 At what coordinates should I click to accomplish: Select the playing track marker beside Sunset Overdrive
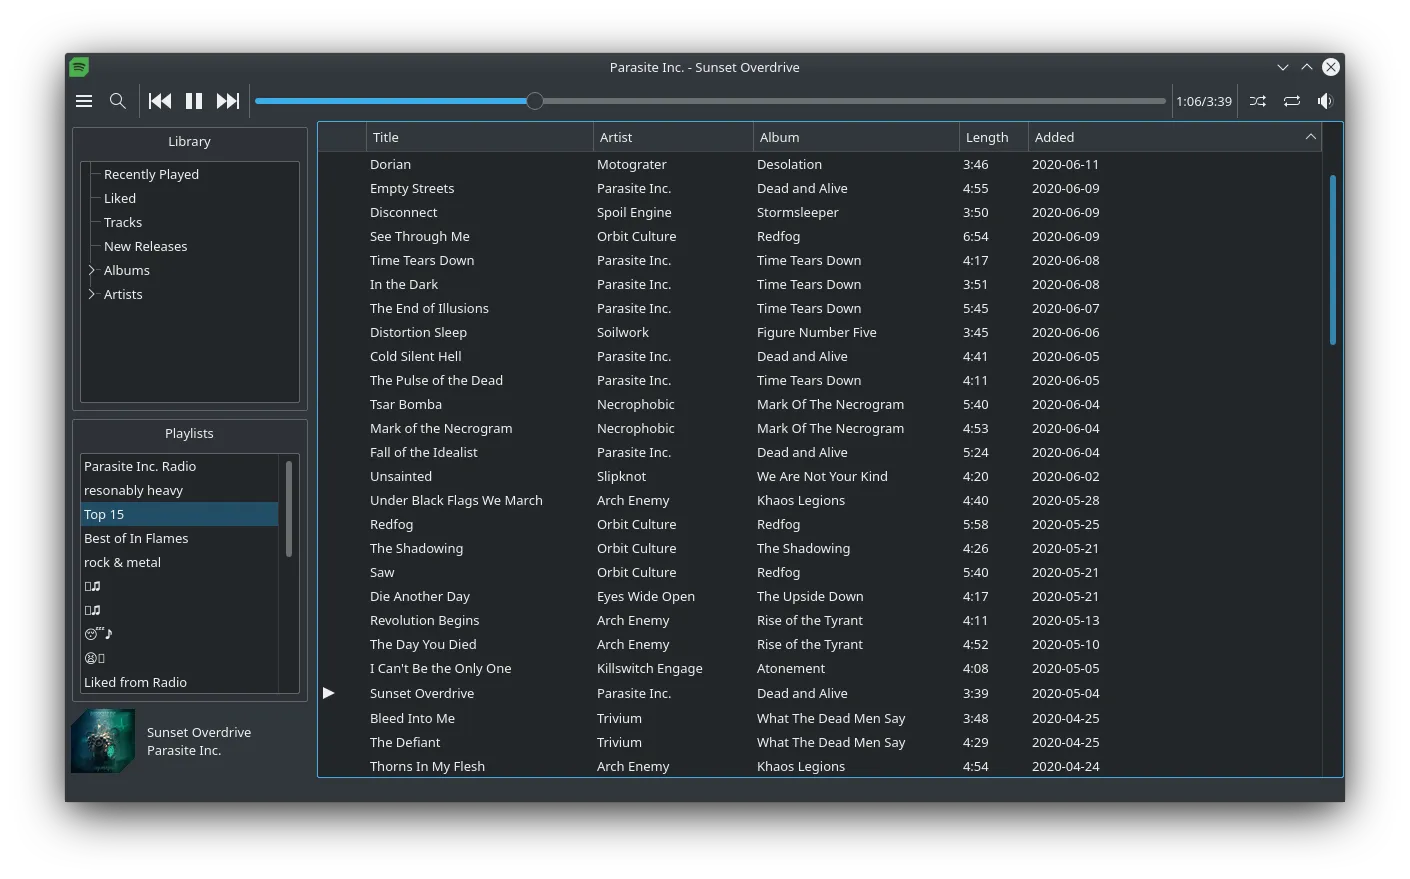[x=330, y=693]
